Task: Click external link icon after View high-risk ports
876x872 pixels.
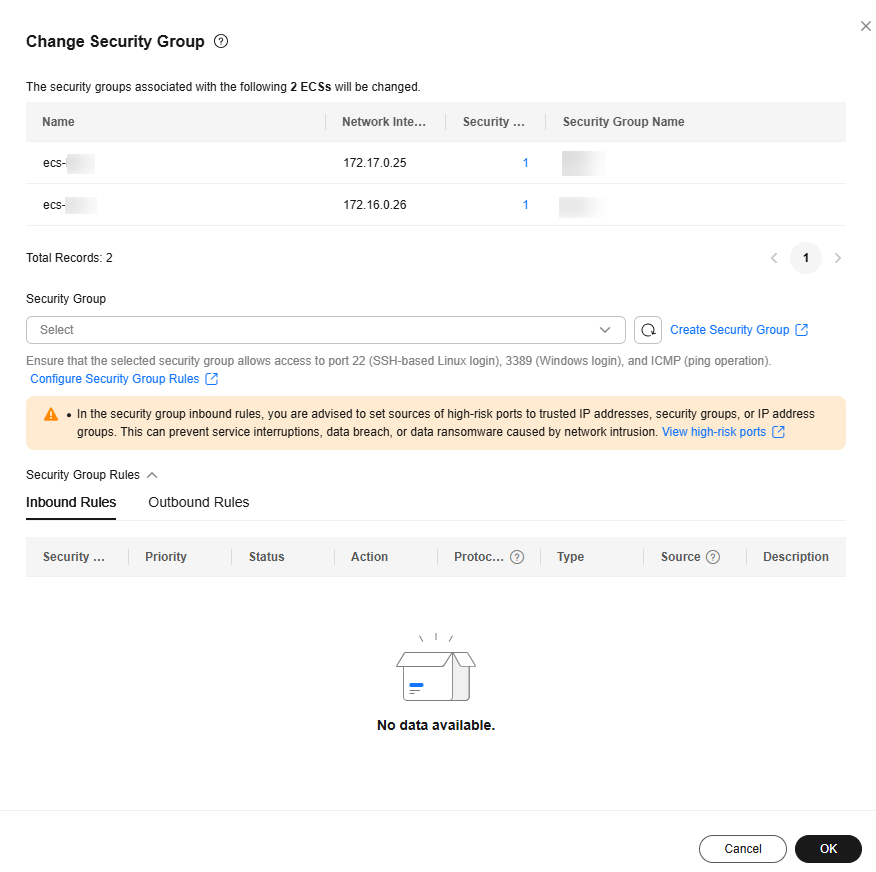Action: click(x=779, y=432)
